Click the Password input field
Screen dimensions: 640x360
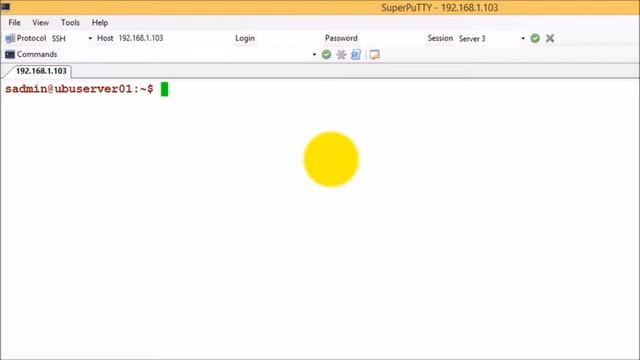(x=391, y=38)
